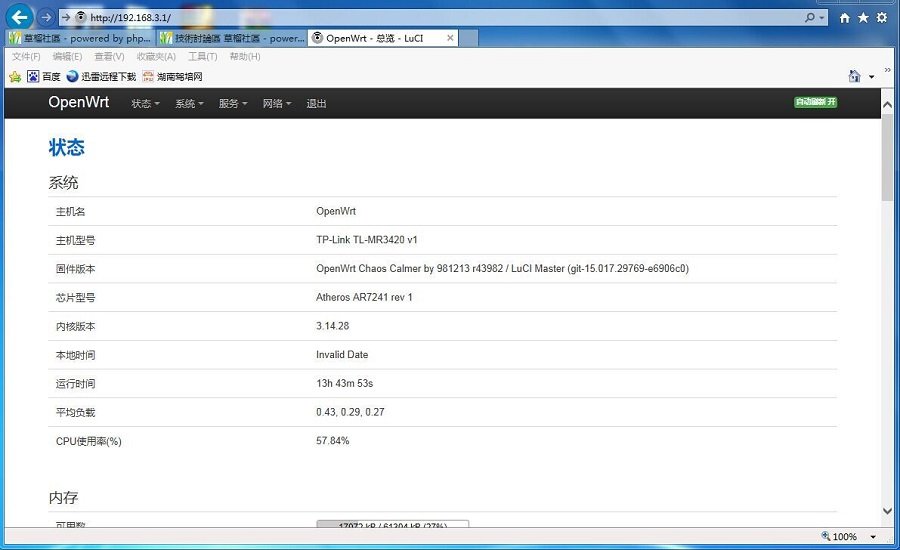This screenshot has height=550, width=900.
Task: Click the 内存 section heading
Action: [x=63, y=497]
